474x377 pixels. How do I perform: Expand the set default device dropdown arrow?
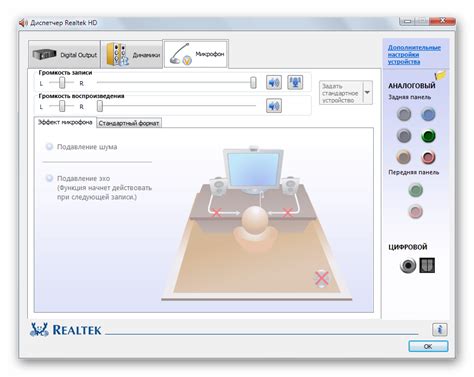point(367,92)
